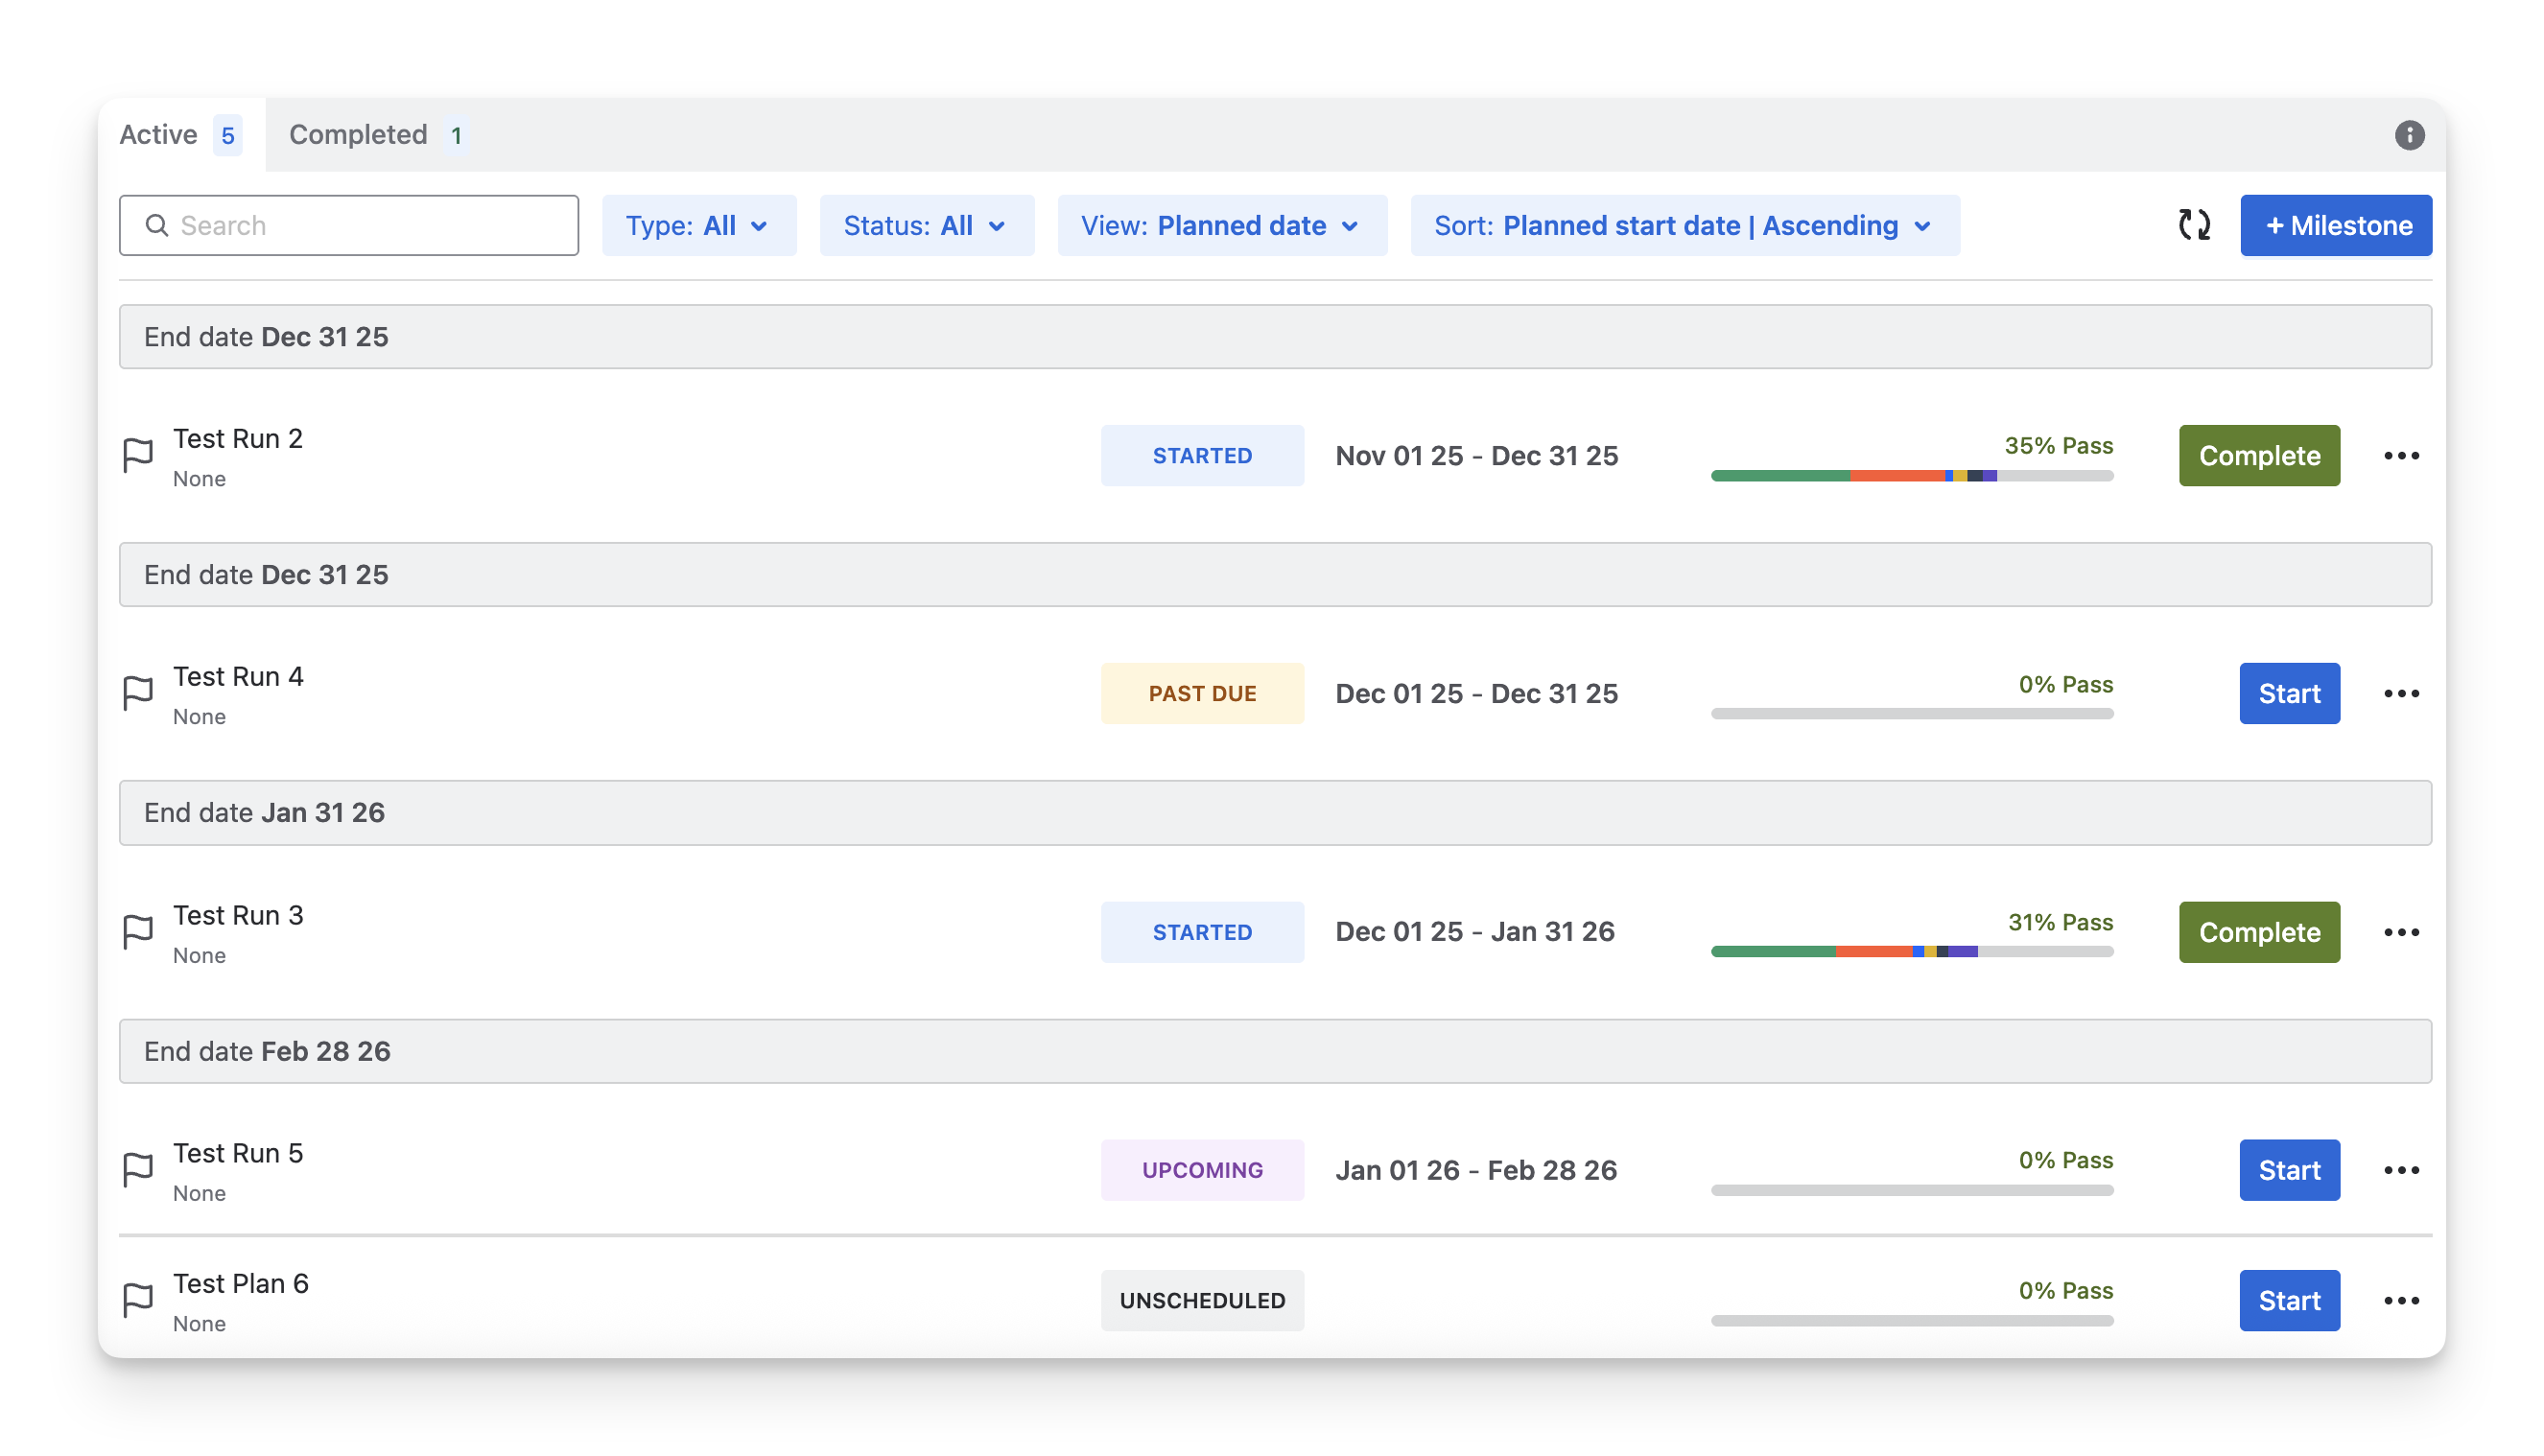Add a new milestone with + Milestone

point(2335,226)
